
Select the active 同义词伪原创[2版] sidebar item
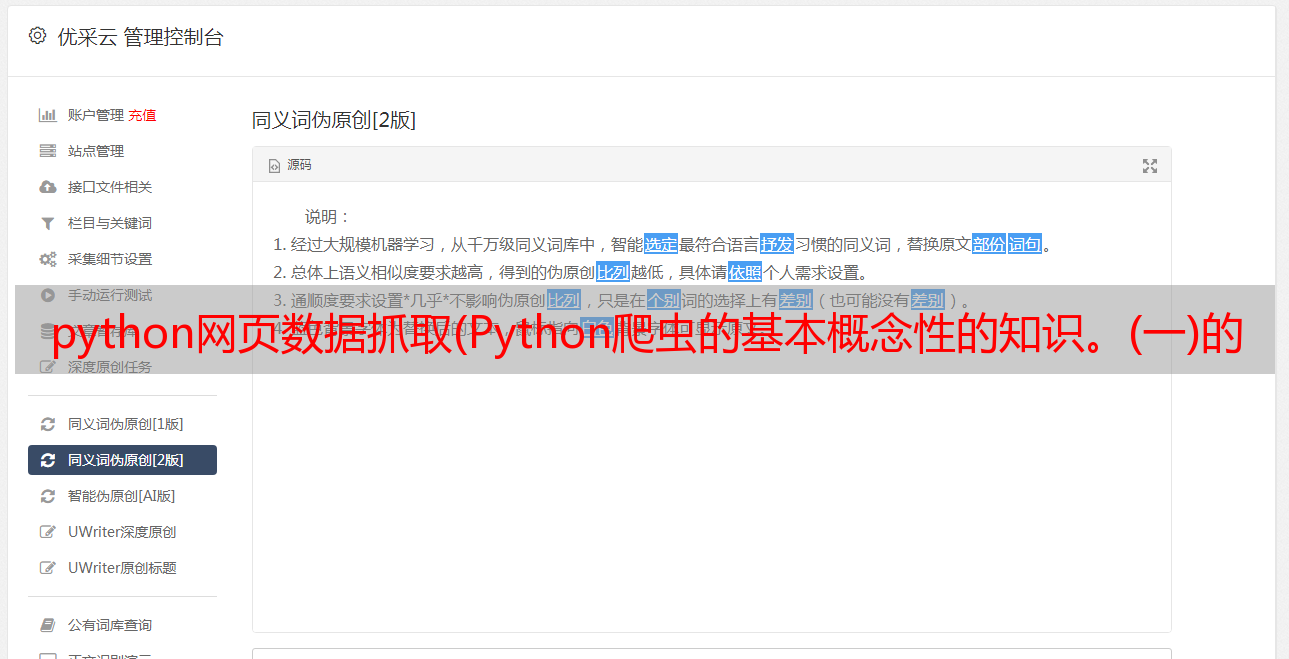tap(122, 460)
